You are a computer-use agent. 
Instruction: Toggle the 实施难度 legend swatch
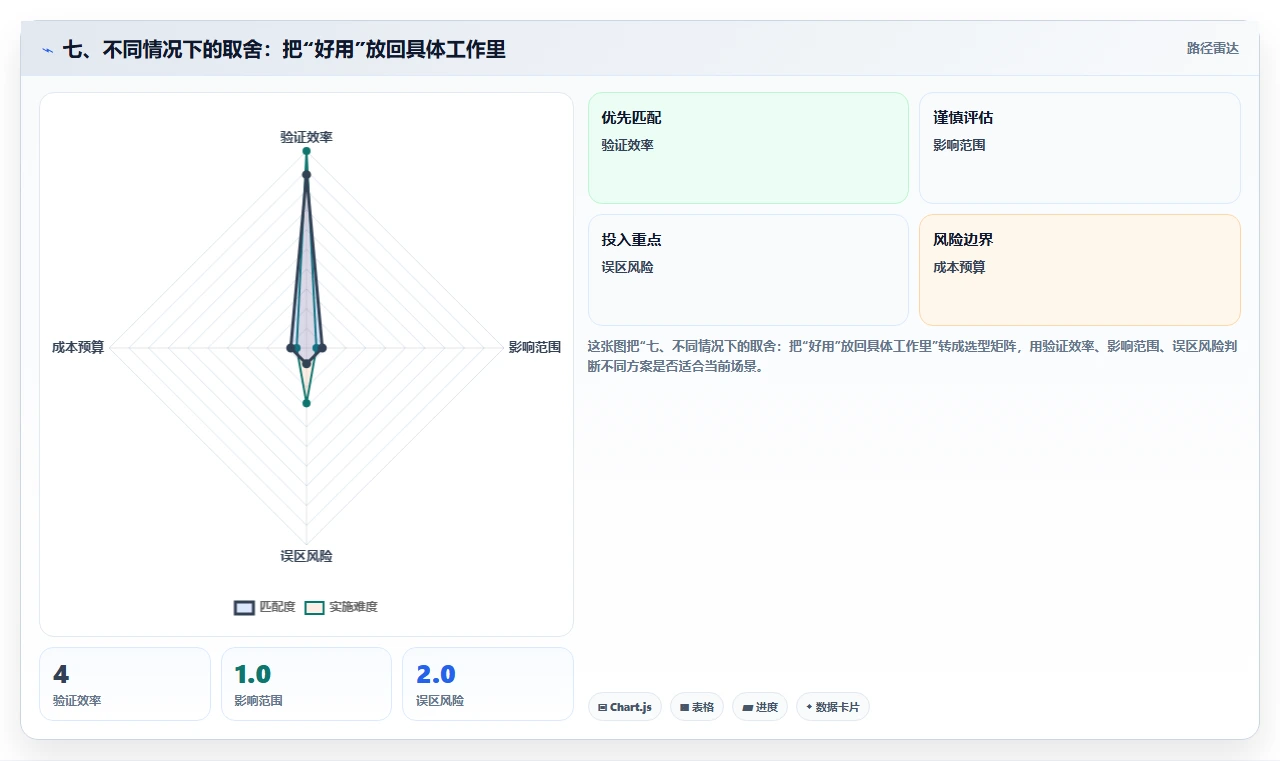click(315, 607)
